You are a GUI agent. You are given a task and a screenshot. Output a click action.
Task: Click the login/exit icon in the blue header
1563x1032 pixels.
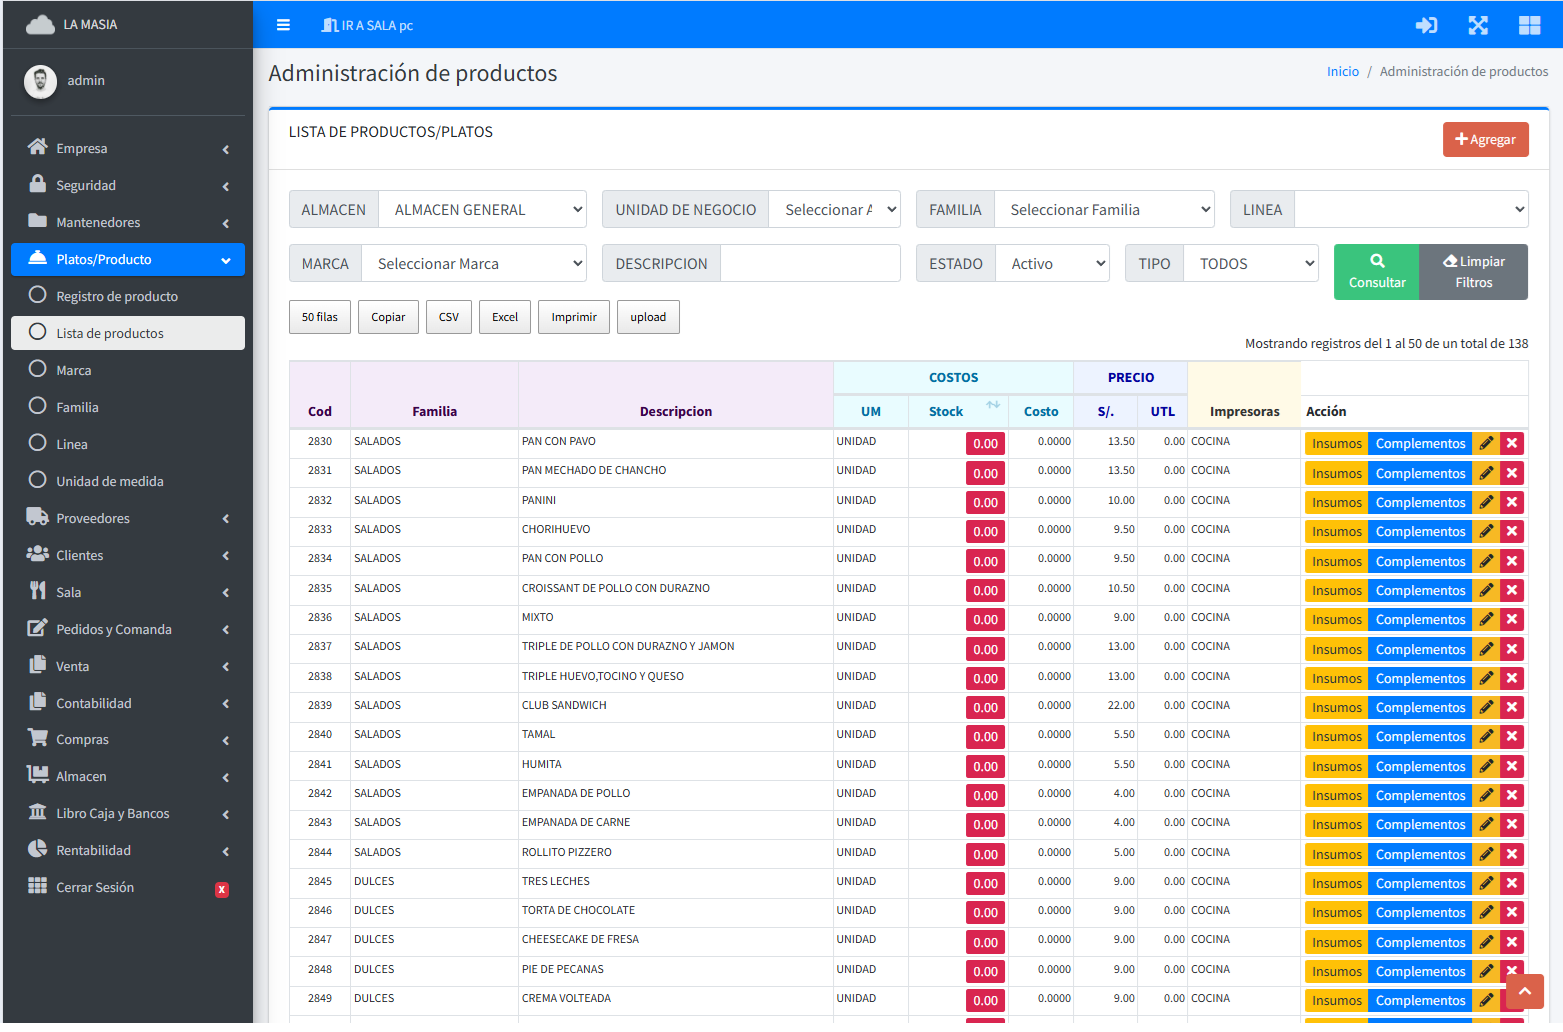pos(1427,25)
